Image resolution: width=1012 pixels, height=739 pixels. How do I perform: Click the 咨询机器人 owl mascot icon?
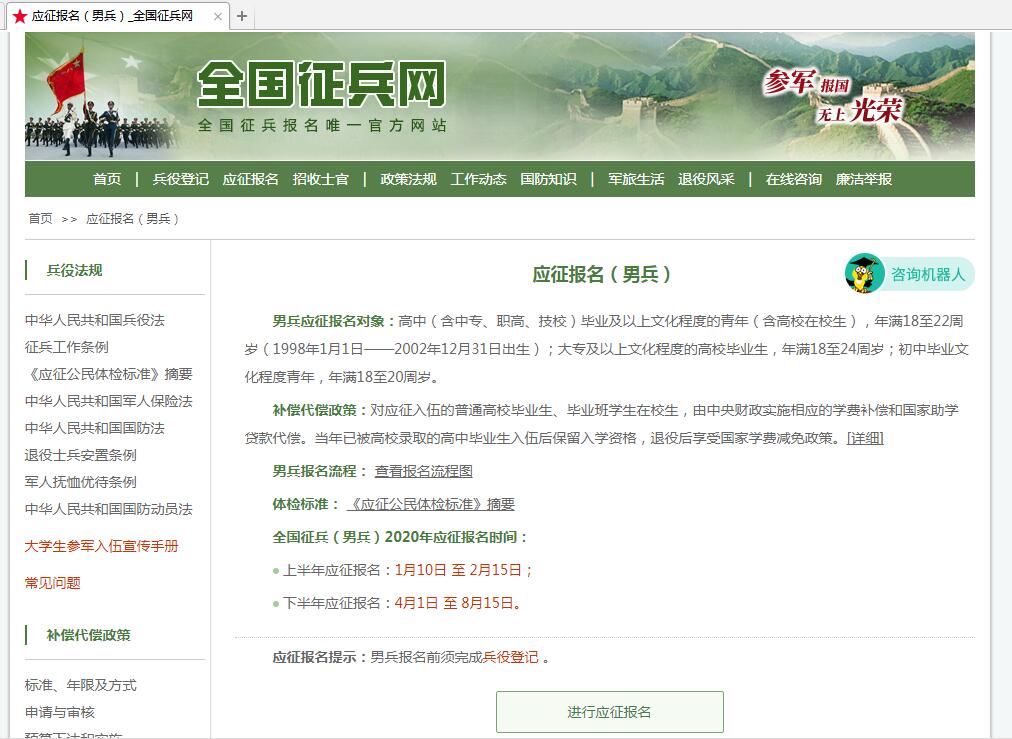864,273
